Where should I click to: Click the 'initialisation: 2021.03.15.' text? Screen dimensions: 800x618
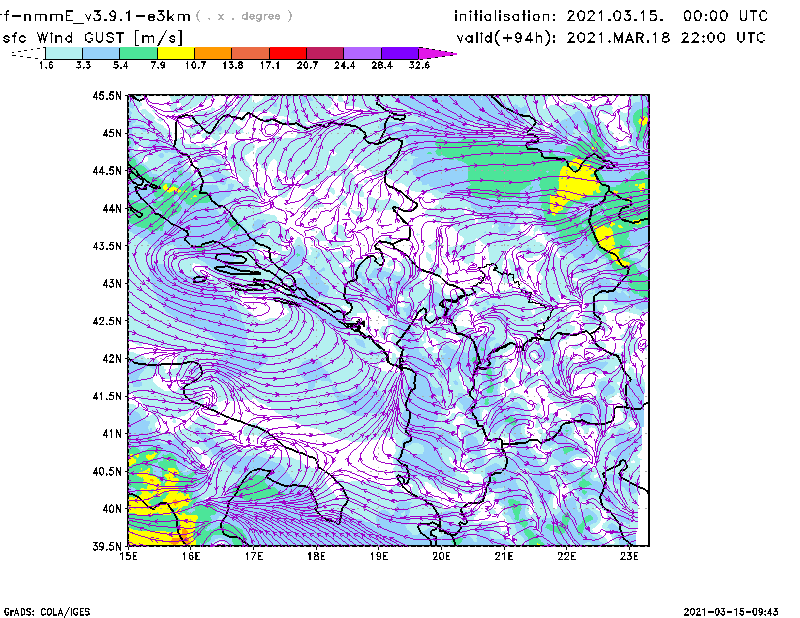point(559,16)
